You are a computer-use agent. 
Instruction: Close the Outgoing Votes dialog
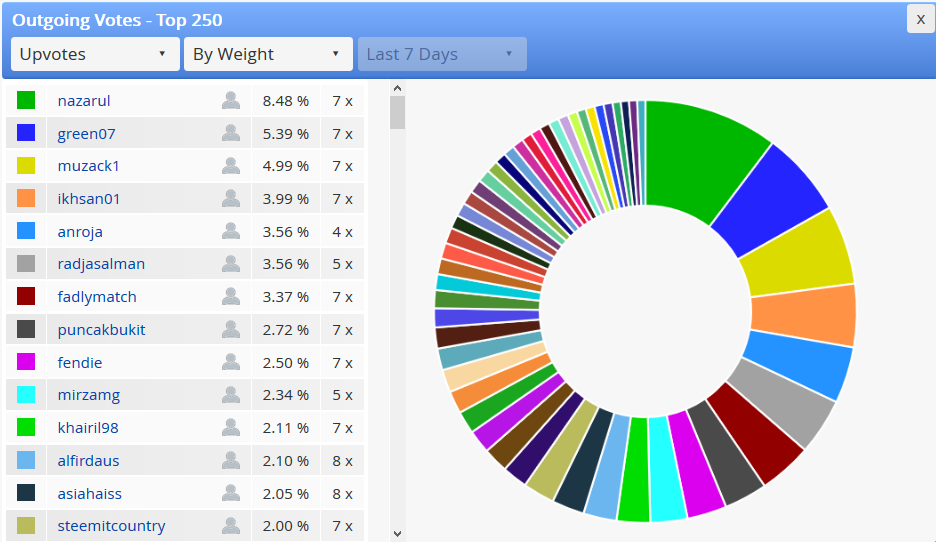click(920, 19)
